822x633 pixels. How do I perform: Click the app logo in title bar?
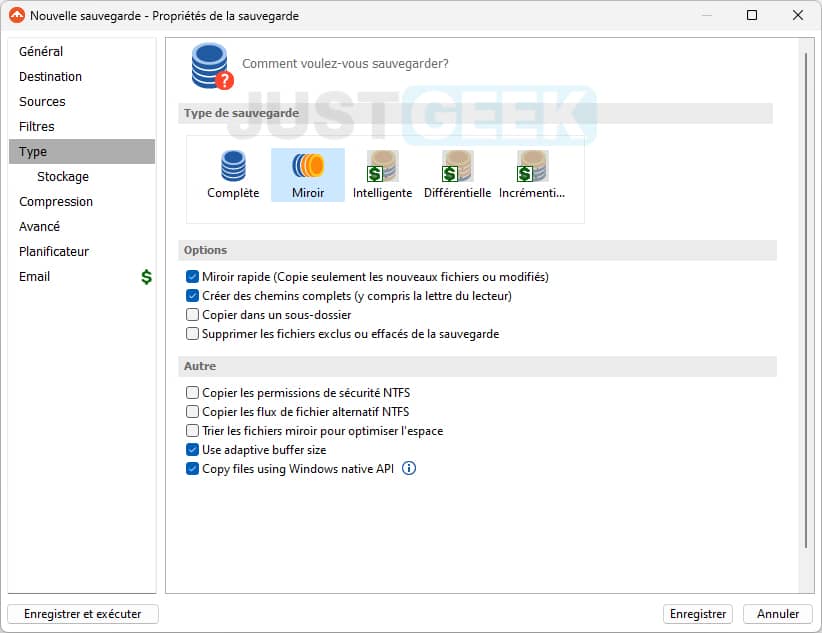pyautogui.click(x=17, y=15)
